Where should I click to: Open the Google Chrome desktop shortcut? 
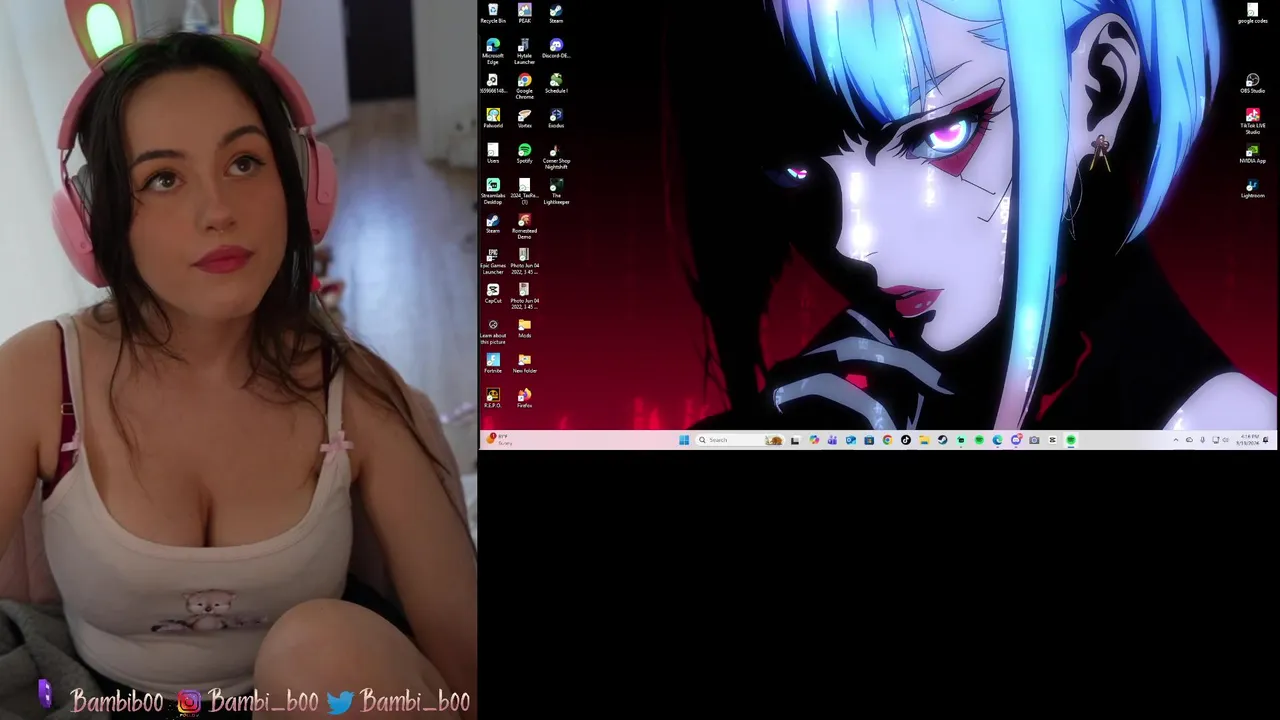point(524,86)
